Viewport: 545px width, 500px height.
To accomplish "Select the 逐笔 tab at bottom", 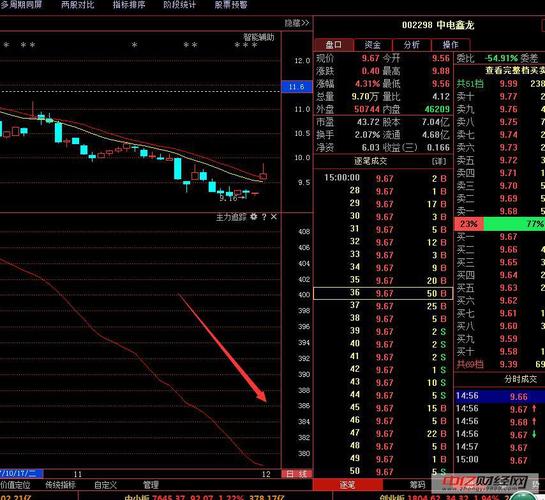I will click(x=348, y=484).
